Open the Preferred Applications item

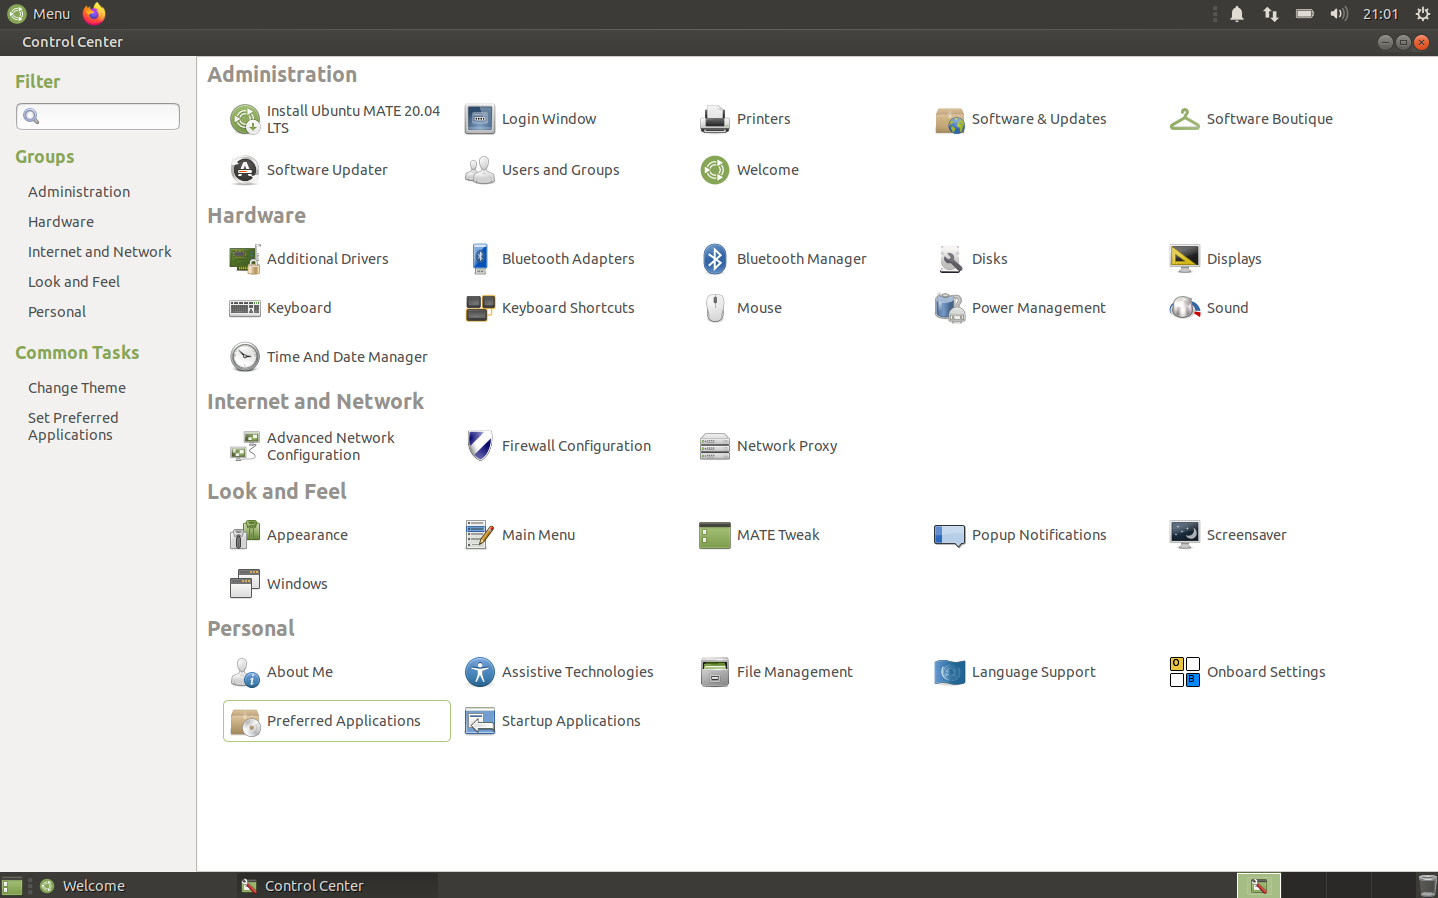(x=337, y=721)
